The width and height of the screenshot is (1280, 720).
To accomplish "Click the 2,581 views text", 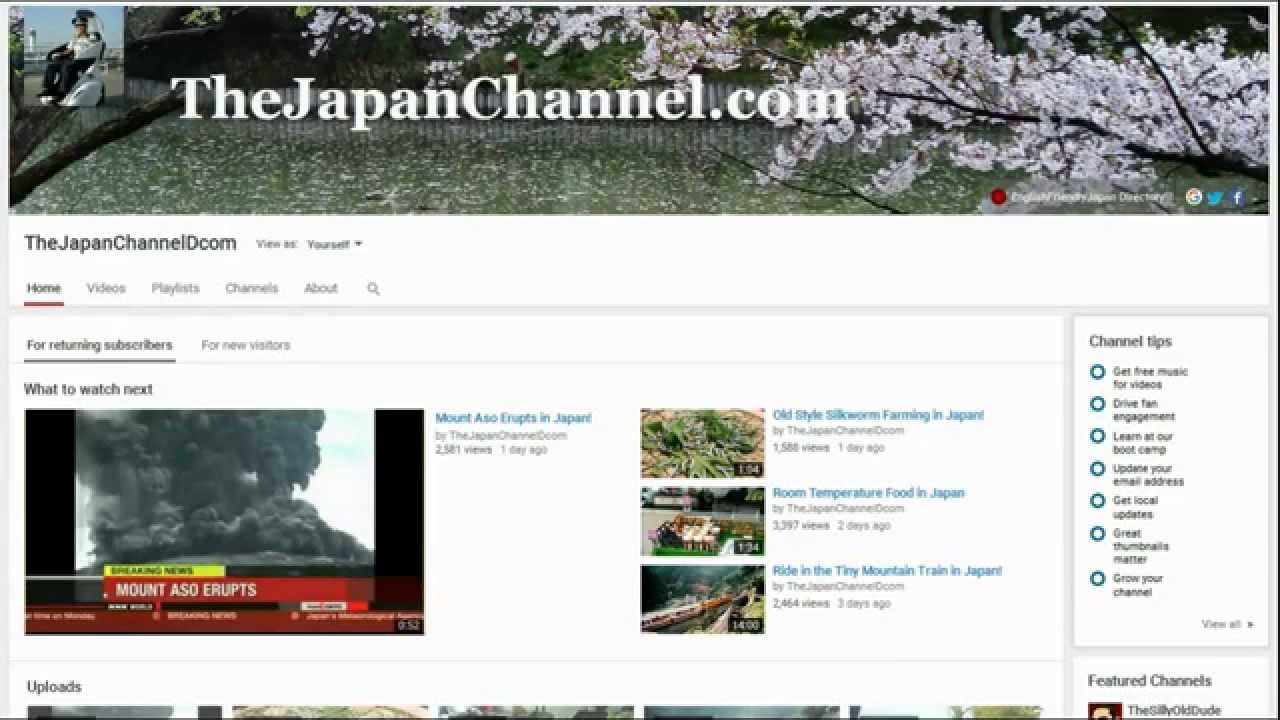I will (x=464, y=450).
